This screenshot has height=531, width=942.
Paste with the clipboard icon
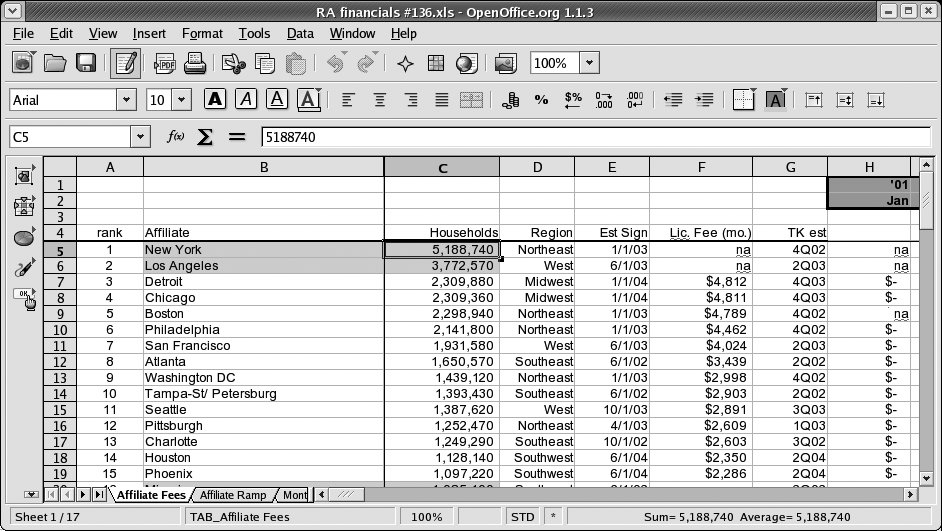tap(296, 63)
